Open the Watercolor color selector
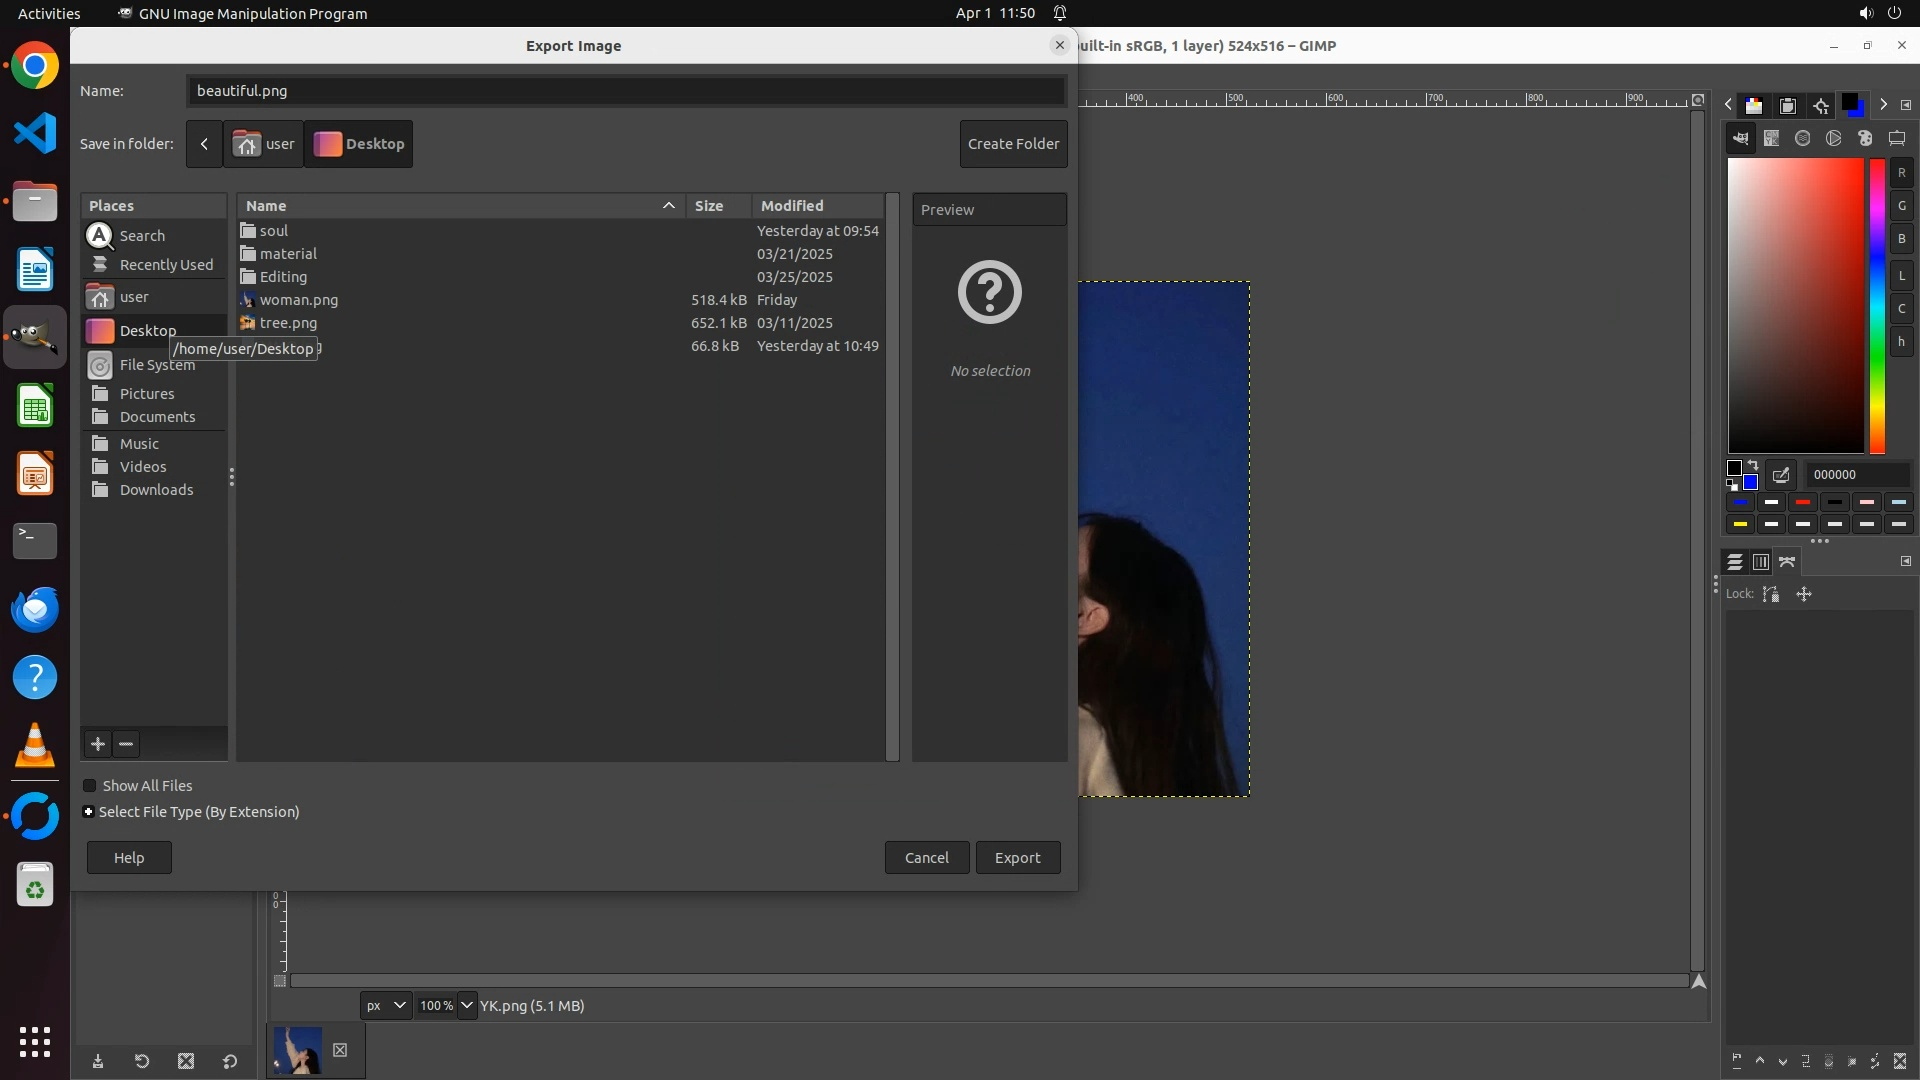1920x1080 pixels. (1803, 139)
